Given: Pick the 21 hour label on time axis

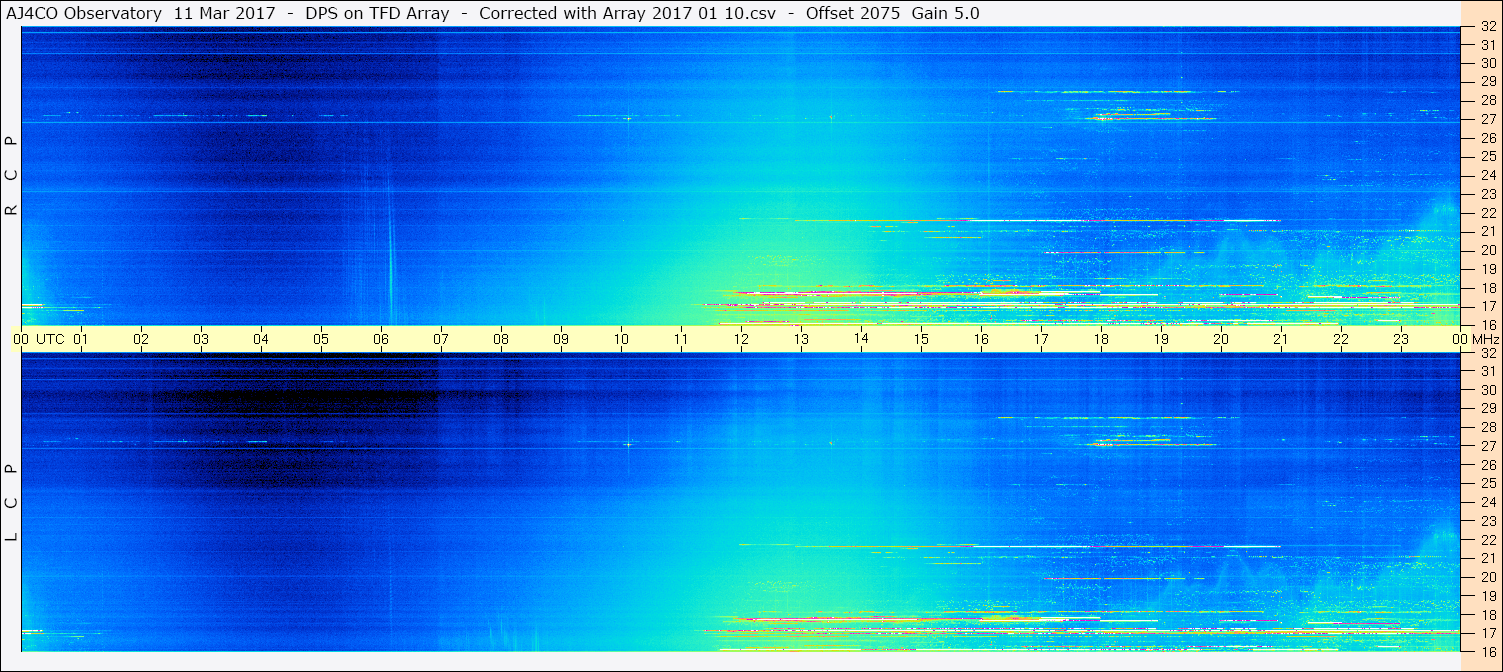Looking at the screenshot, I should click(x=1281, y=339).
